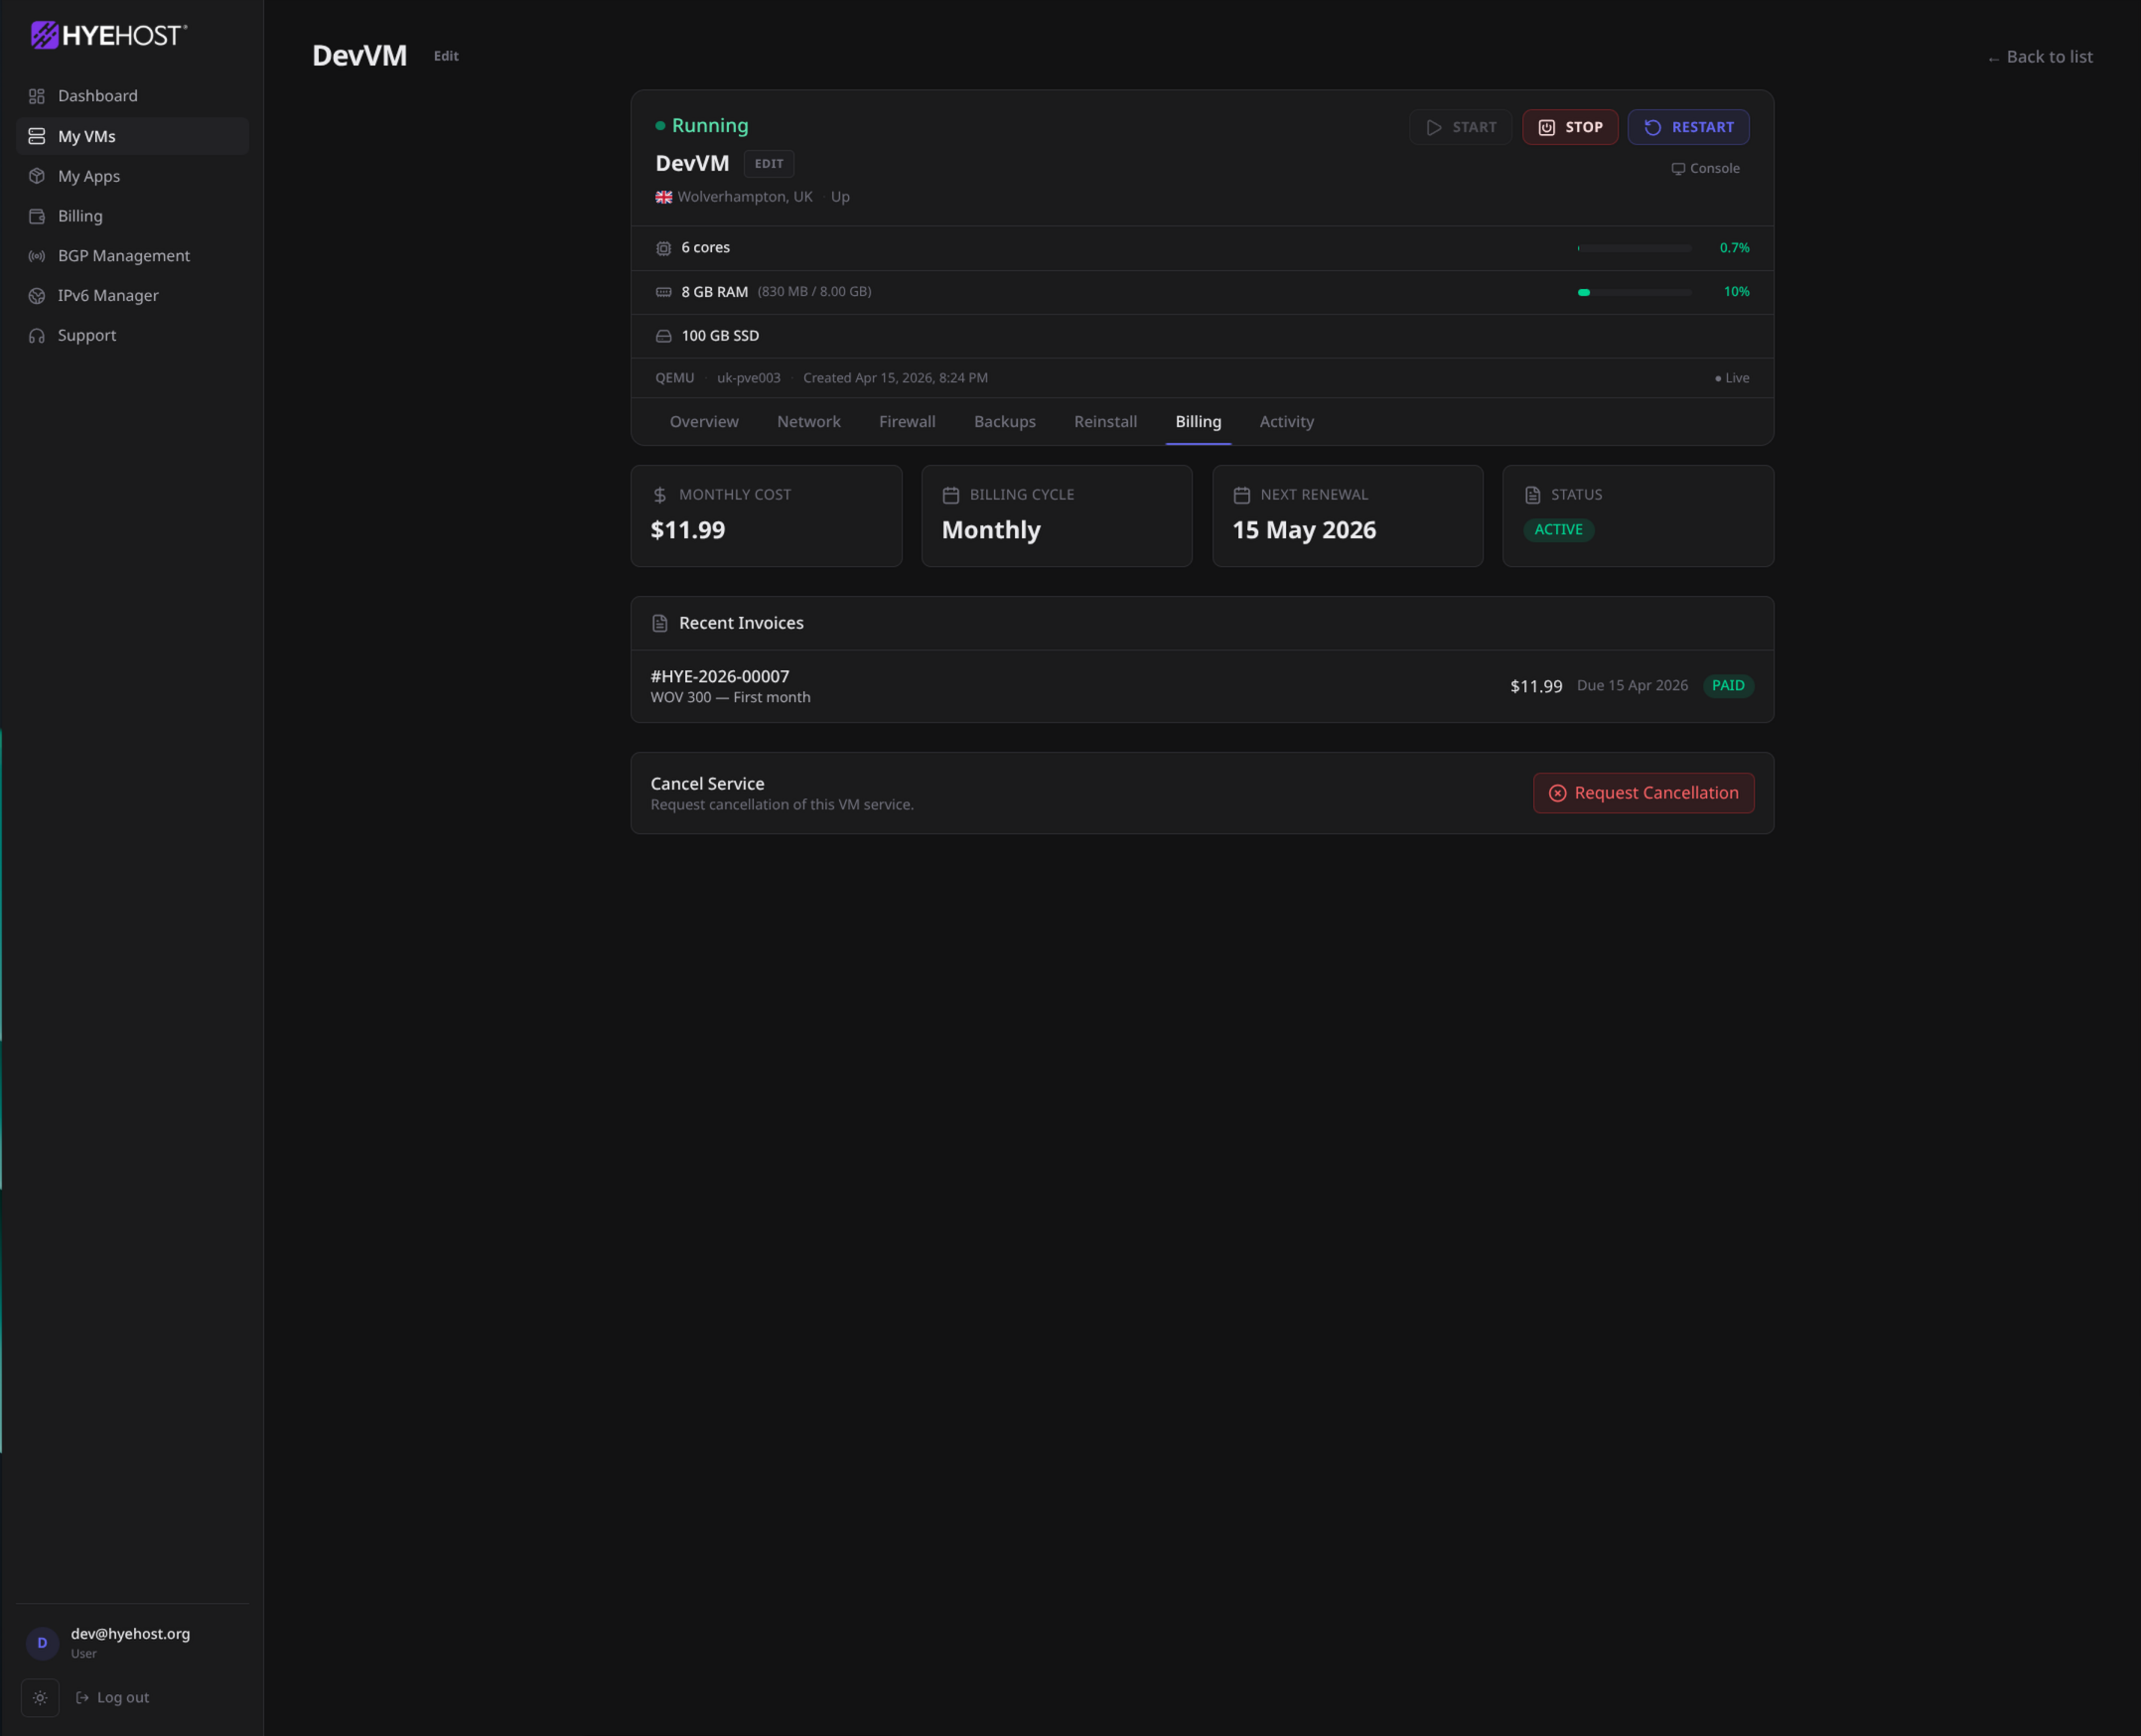Open the IPv6 Manager
The image size is (2141, 1736).
point(107,295)
